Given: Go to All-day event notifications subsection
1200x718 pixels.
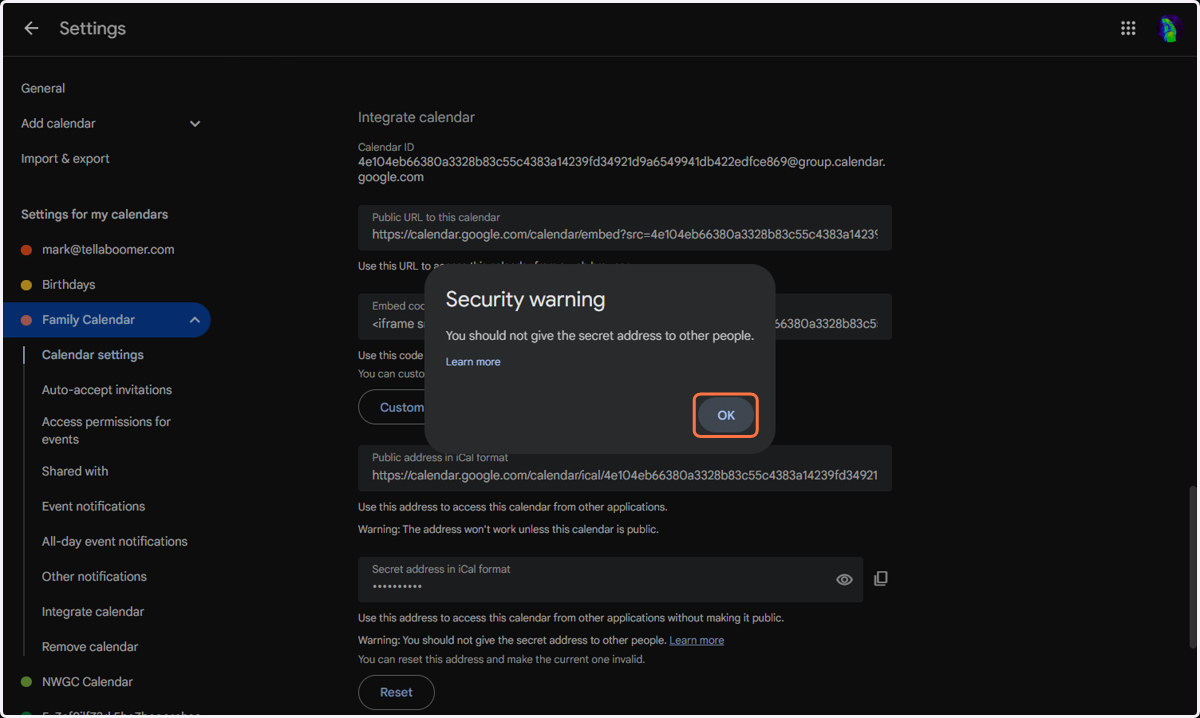Looking at the screenshot, I should click(115, 541).
